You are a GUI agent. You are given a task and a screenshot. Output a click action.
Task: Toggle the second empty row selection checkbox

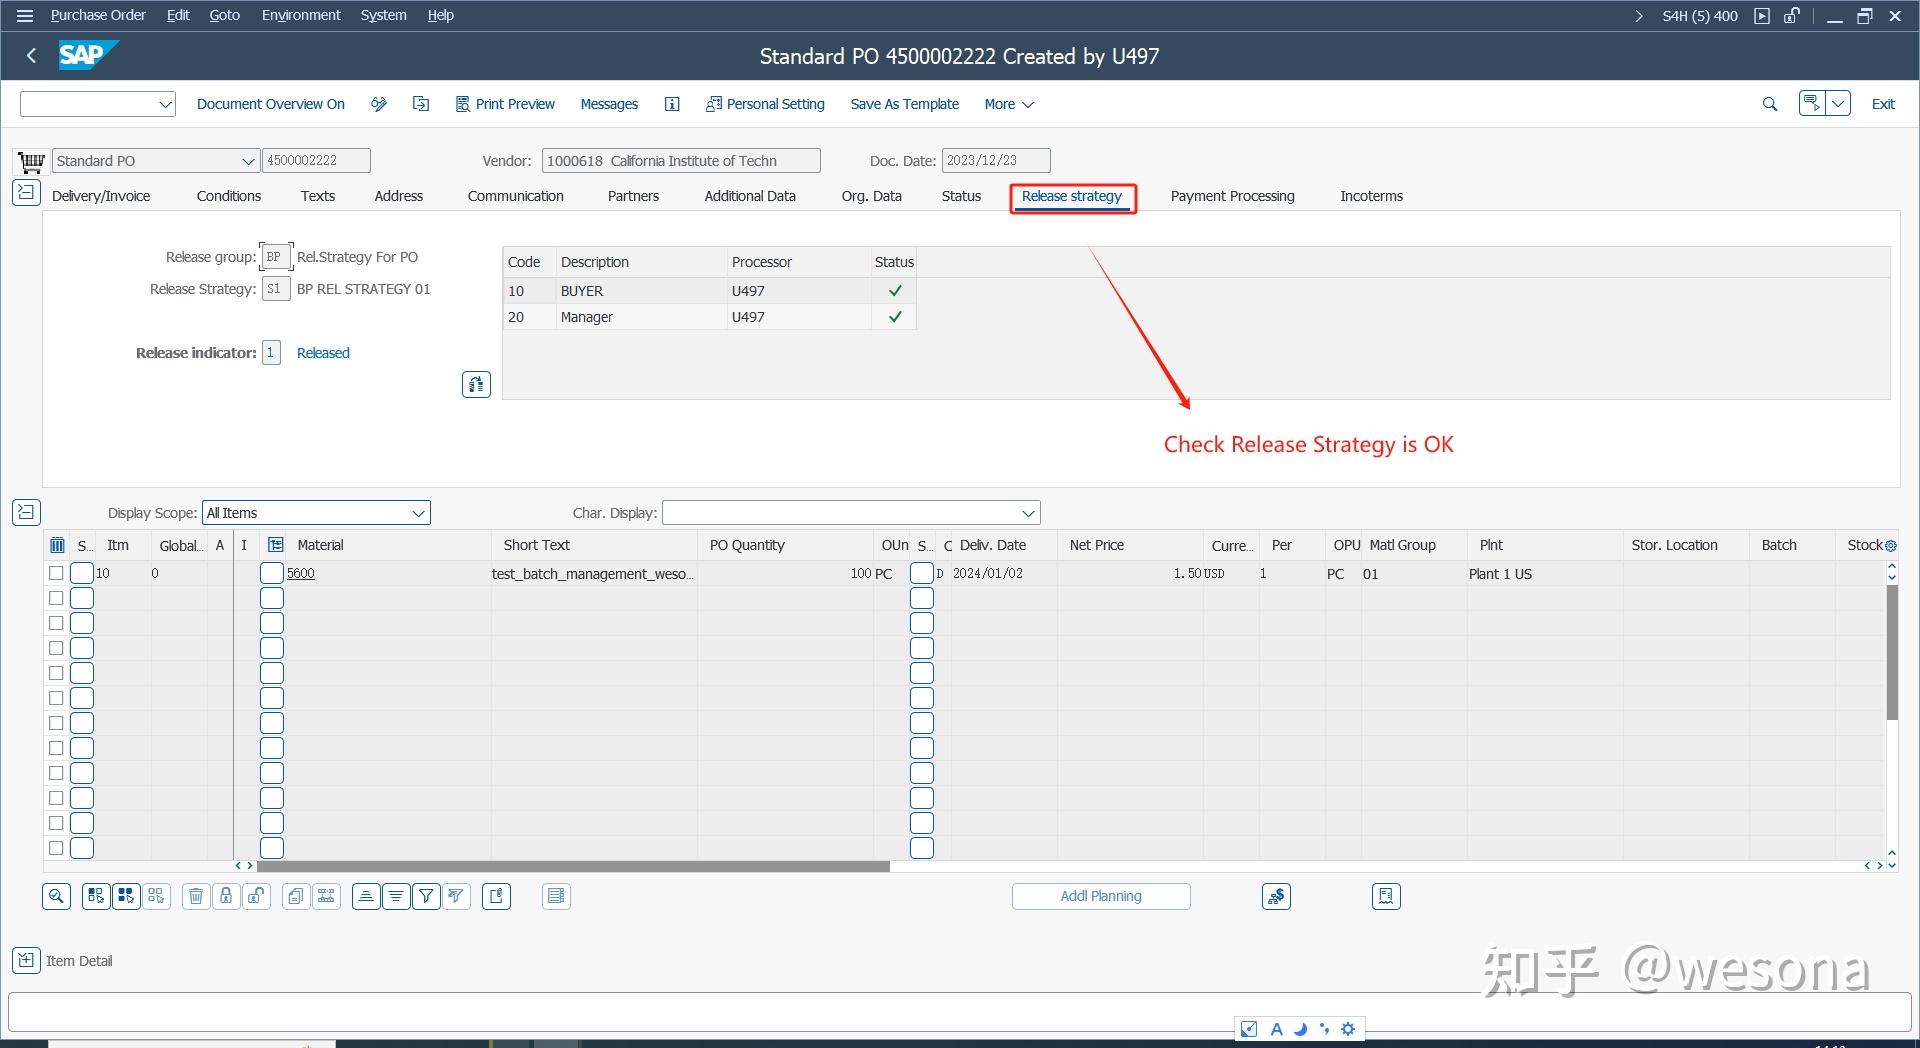click(56, 597)
